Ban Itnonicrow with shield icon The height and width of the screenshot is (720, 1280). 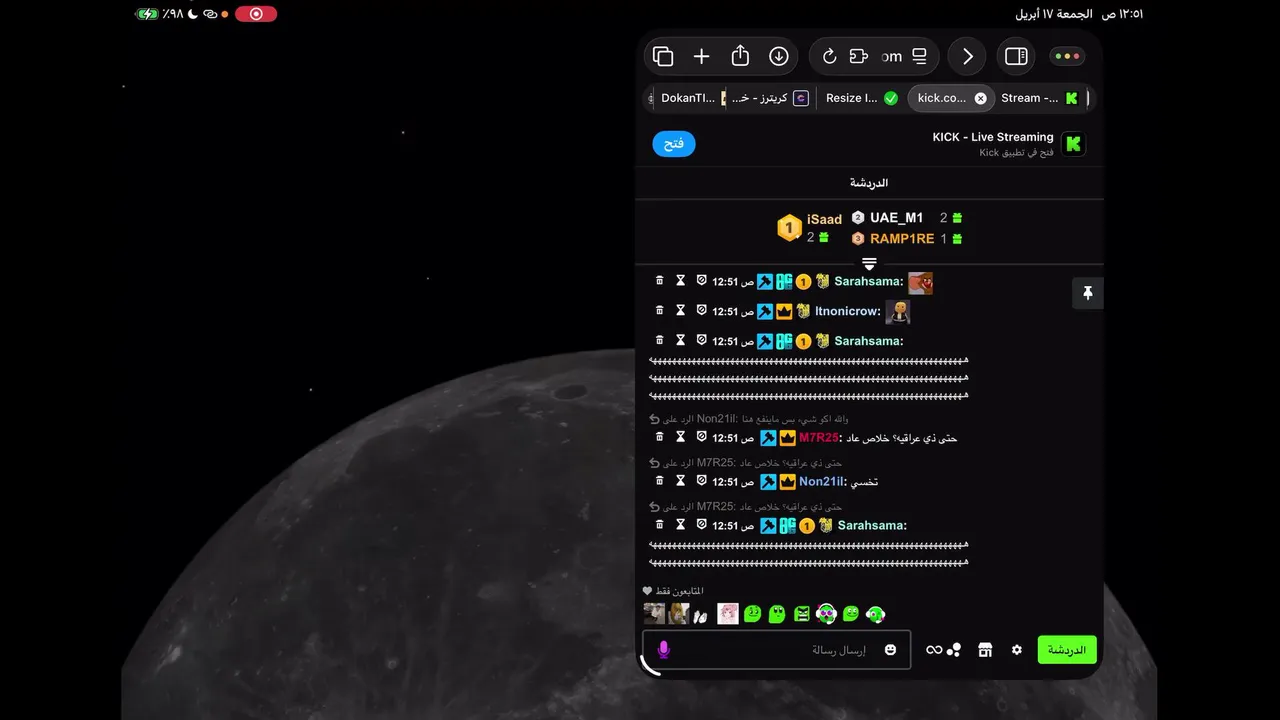pyautogui.click(x=701, y=311)
